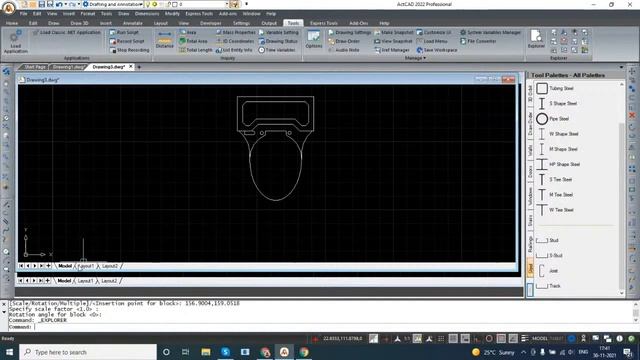This screenshot has width=640, height=360.
Task: Click Run Script
Action: pos(124,32)
